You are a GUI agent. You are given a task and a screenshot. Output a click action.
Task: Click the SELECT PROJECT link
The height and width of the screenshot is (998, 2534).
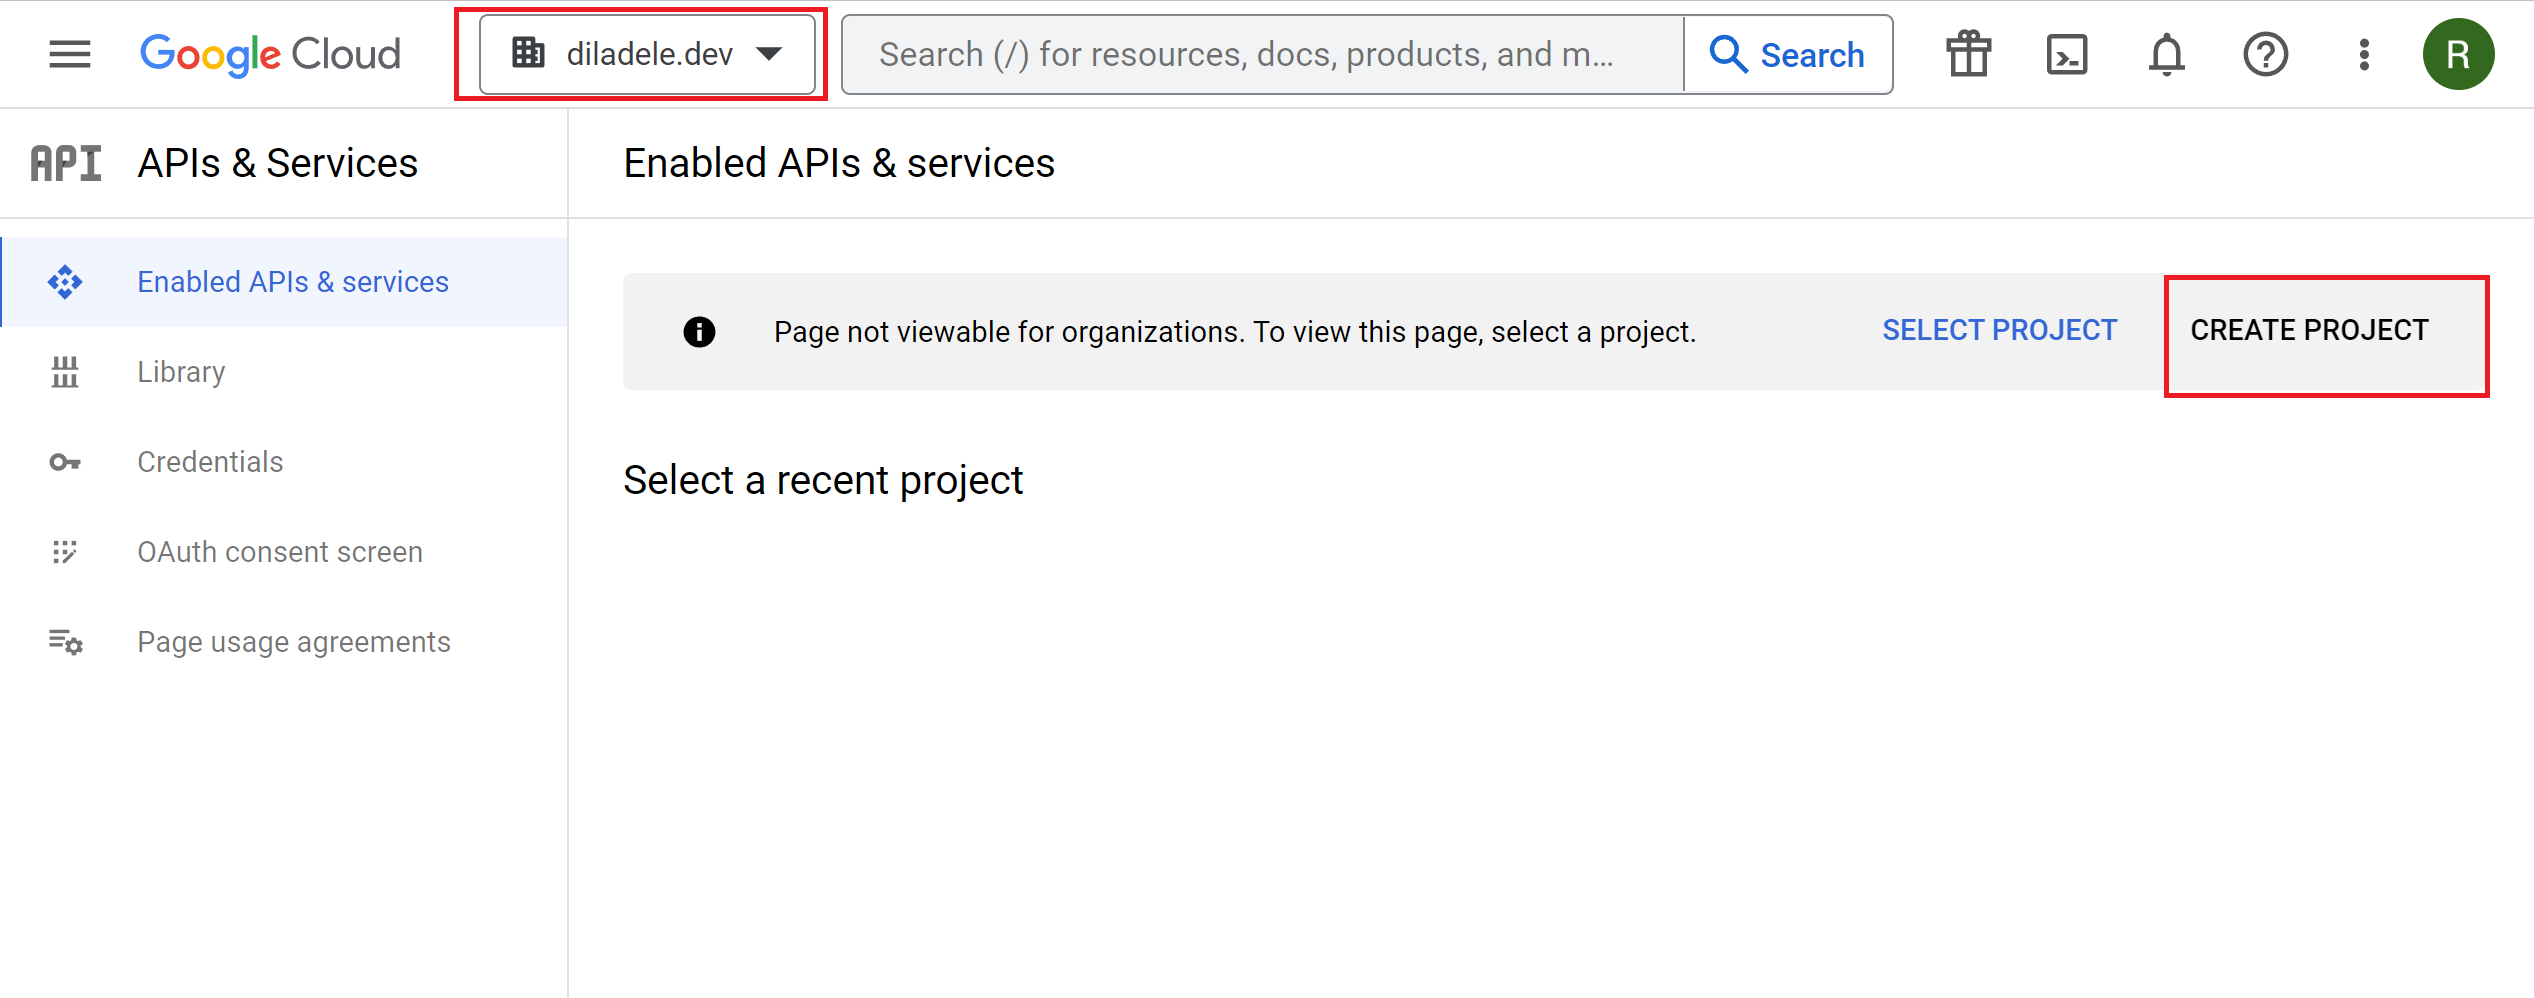(x=2000, y=331)
